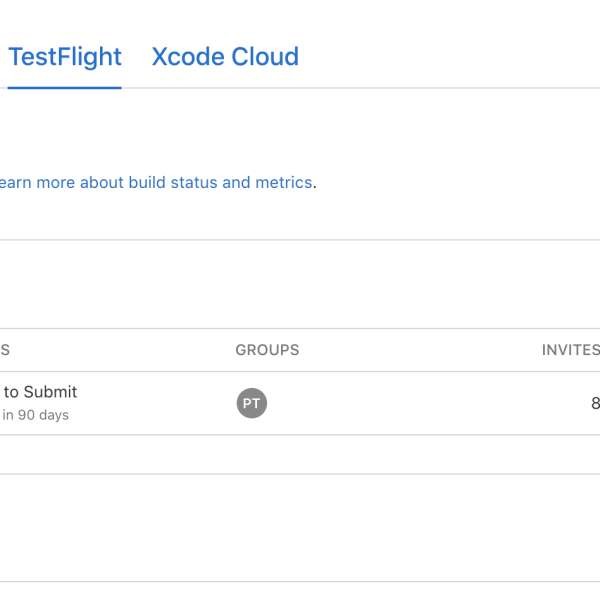
Task: Click the empty section above the table headers
Action: (300, 284)
